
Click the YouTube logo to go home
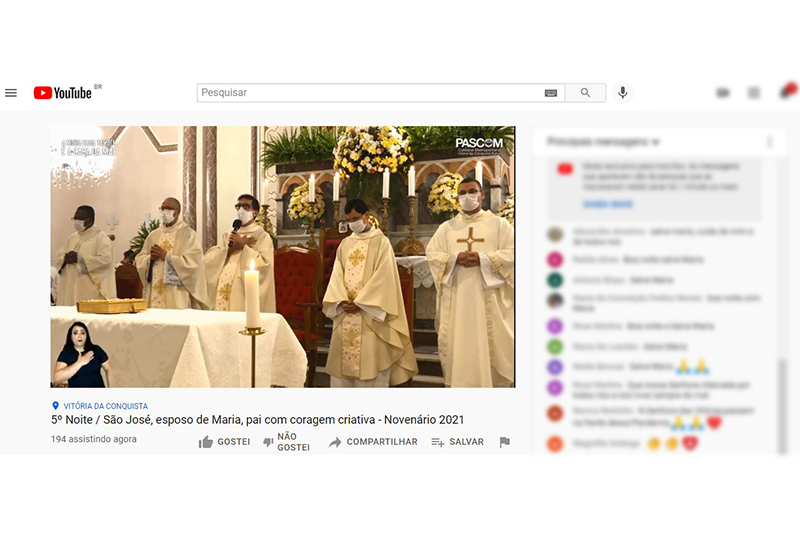coord(63,93)
